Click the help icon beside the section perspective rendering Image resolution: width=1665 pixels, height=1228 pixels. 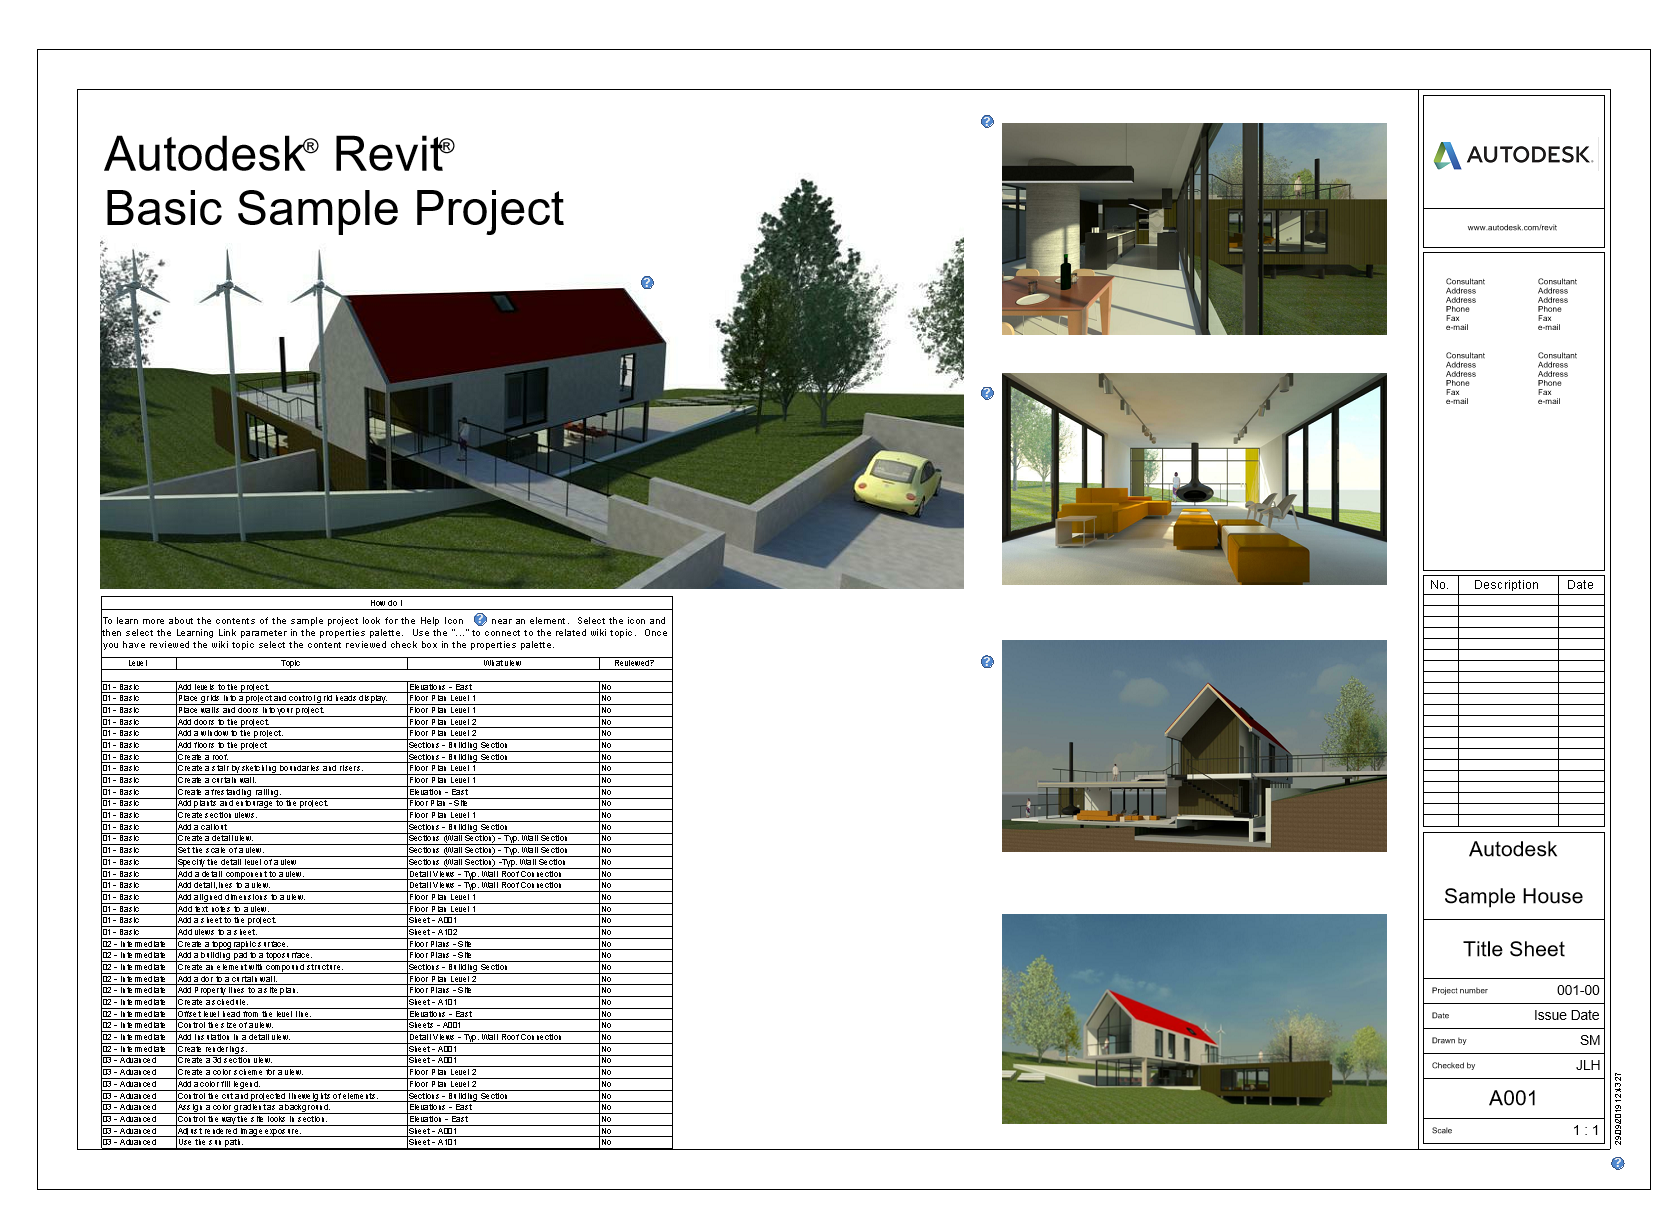point(987,662)
